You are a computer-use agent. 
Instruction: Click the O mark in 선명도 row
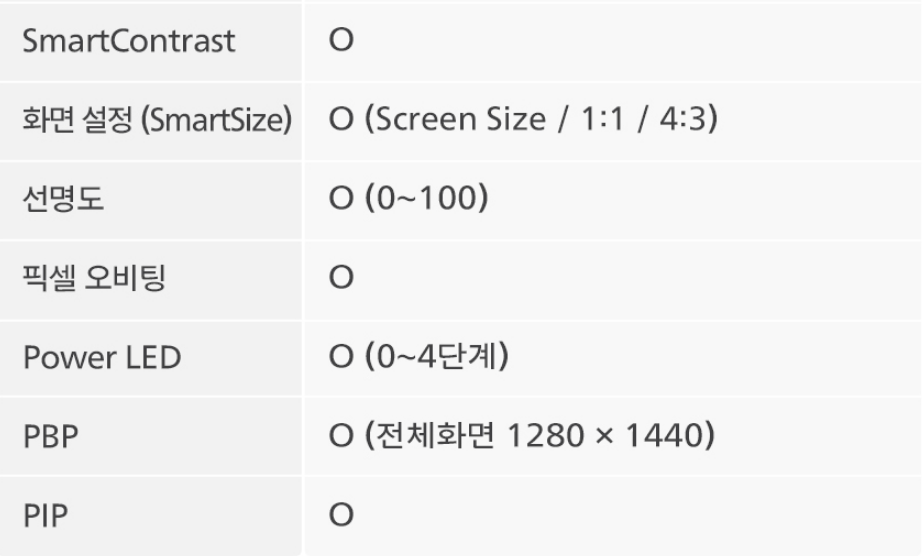coord(341,199)
